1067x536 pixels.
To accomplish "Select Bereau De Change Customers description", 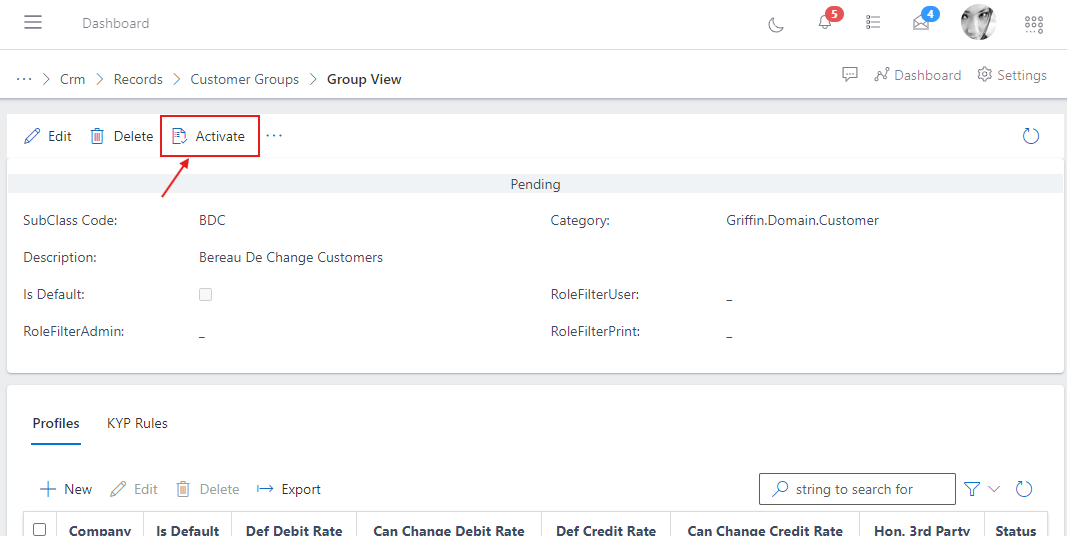I will tap(291, 258).
